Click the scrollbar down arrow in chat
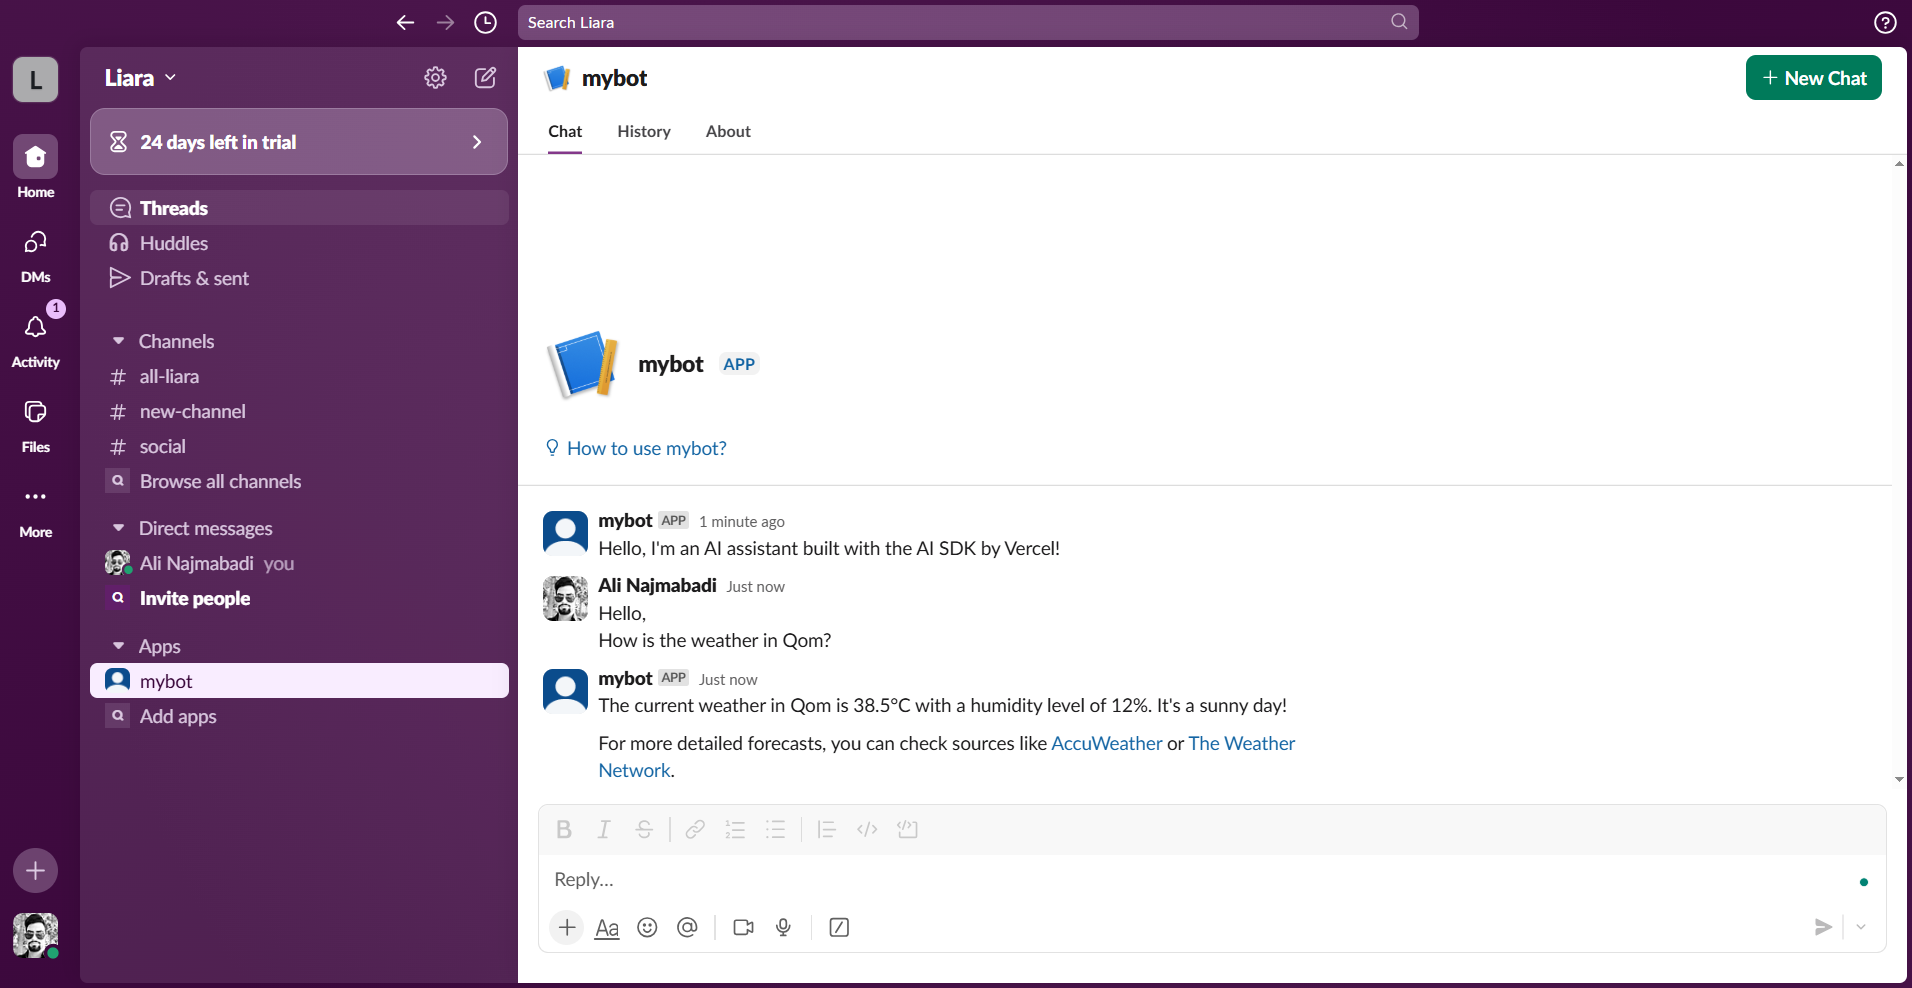Viewport: 1912px width, 988px height. 1899,779
